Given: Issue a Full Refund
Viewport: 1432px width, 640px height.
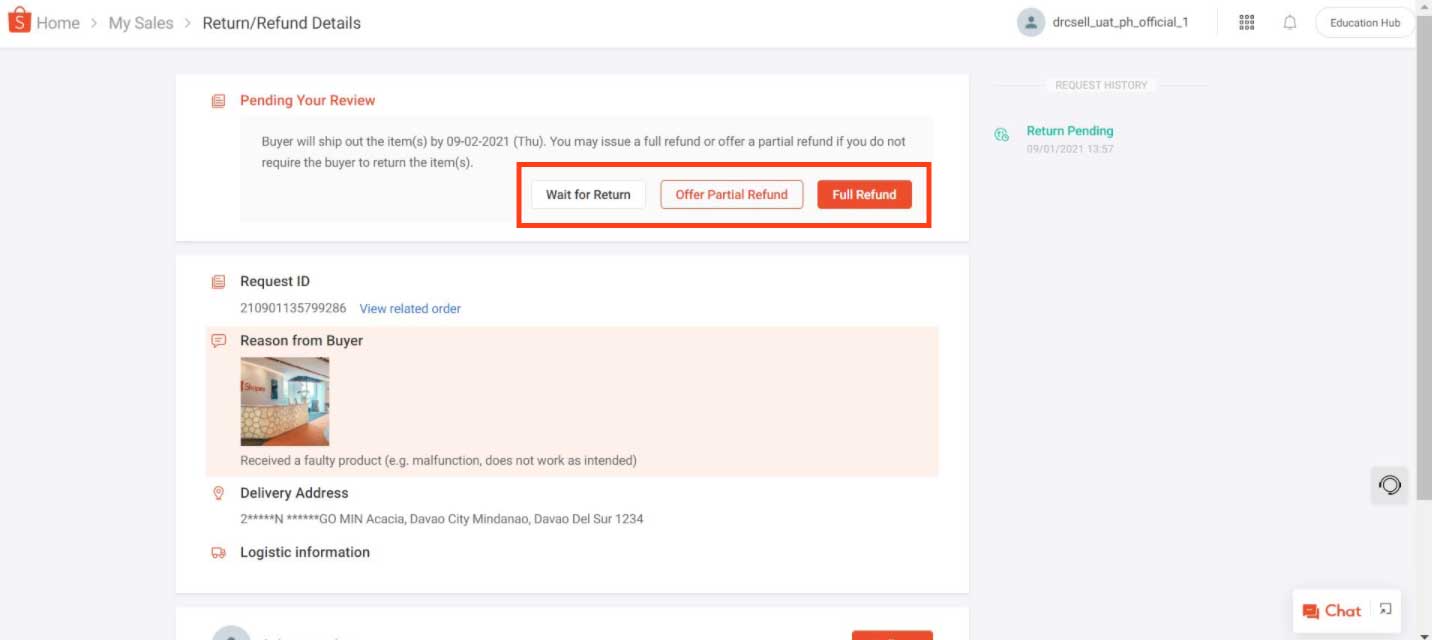Looking at the screenshot, I should [864, 195].
